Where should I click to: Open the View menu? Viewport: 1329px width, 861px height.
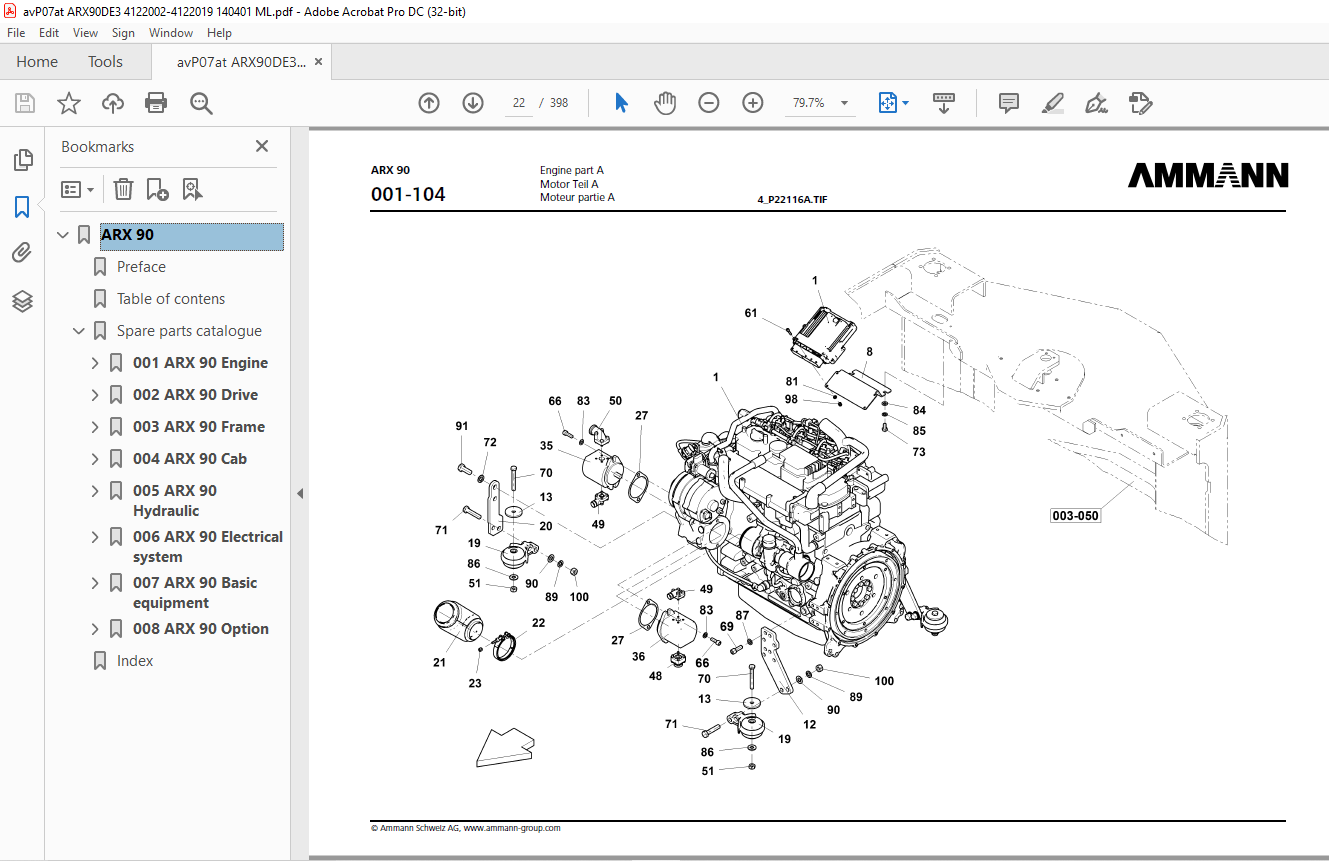pos(86,33)
